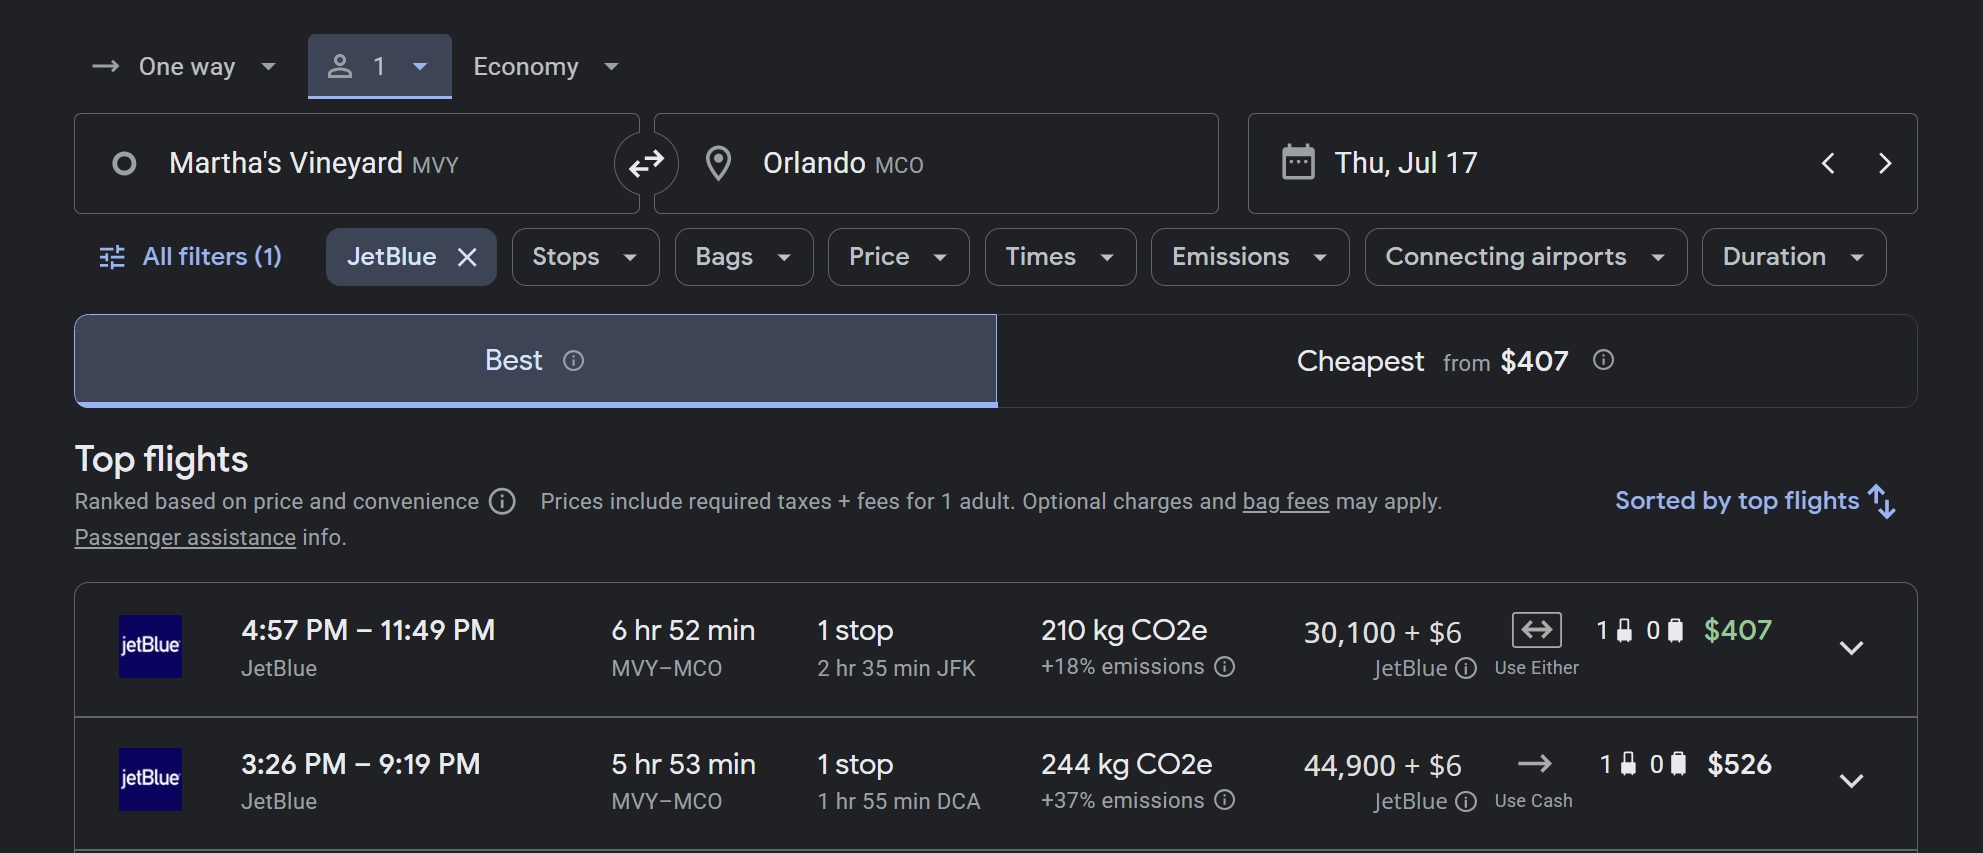Click the $526 price
The image size is (1983, 853).
tap(1740, 764)
